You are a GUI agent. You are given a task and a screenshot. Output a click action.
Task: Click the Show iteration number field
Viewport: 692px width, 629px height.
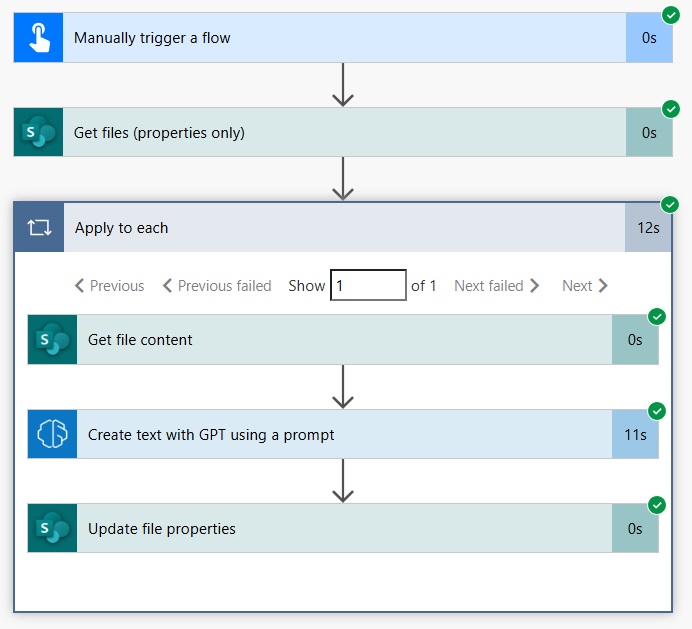369,285
